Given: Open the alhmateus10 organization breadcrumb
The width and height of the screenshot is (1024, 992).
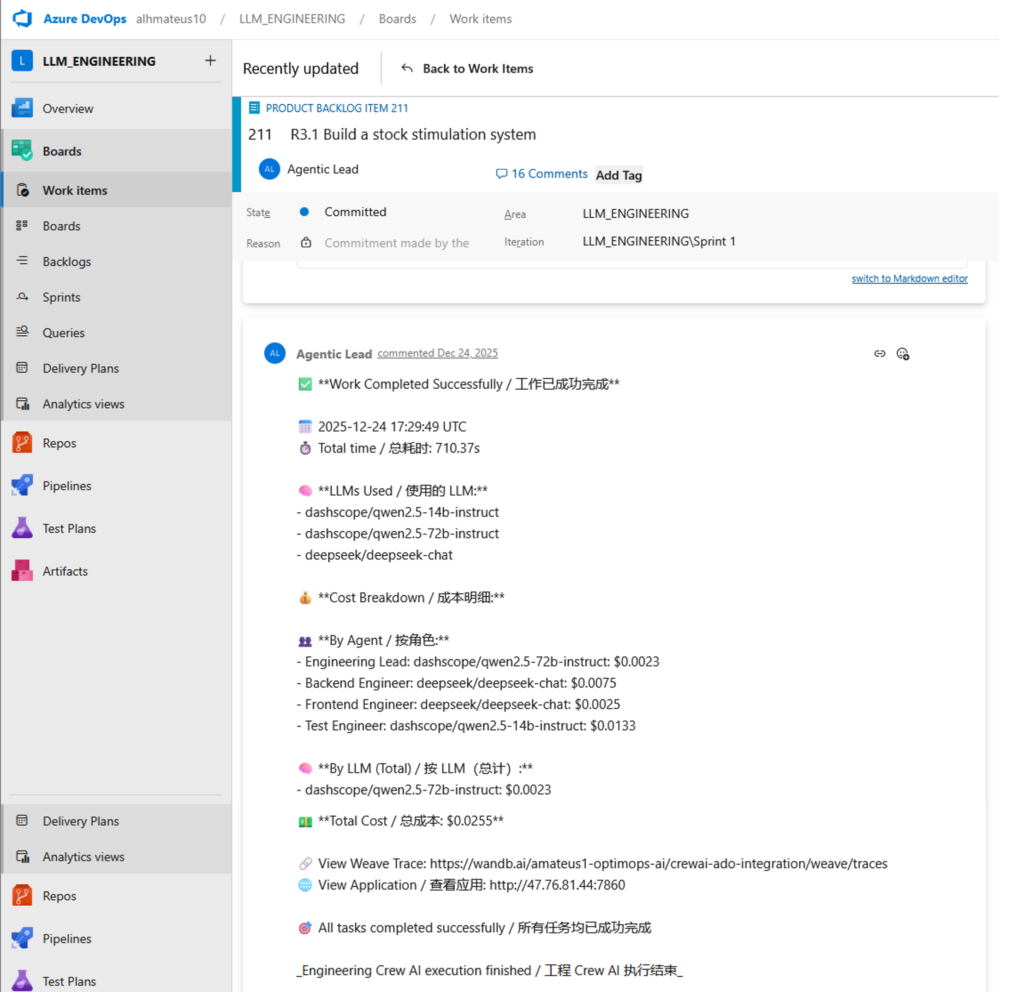Looking at the screenshot, I should (x=171, y=19).
